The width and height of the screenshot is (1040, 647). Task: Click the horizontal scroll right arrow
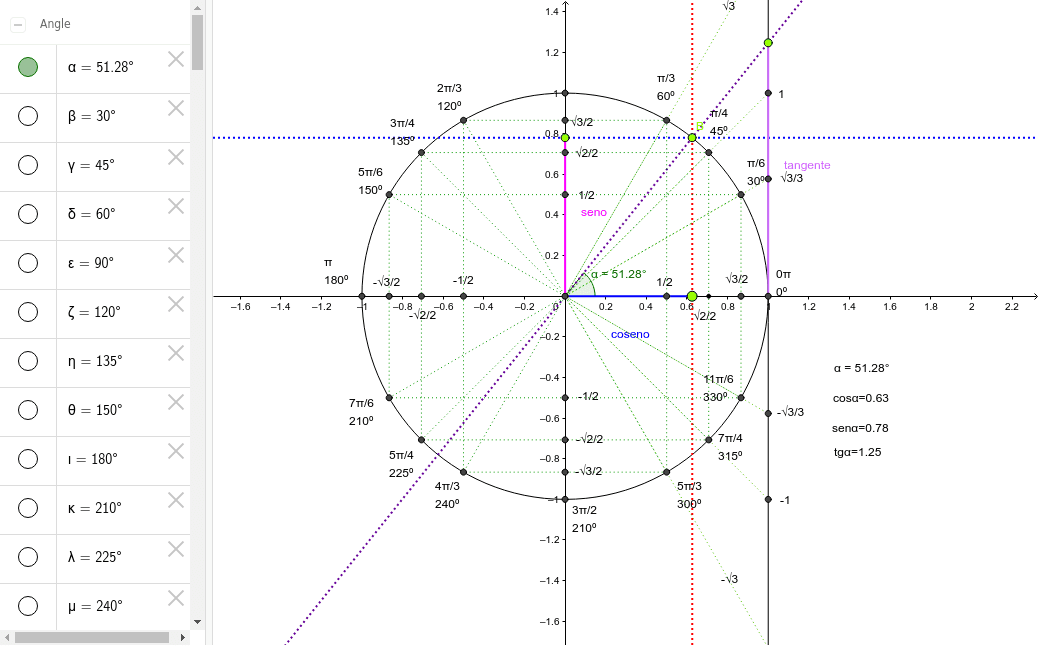tap(183, 638)
